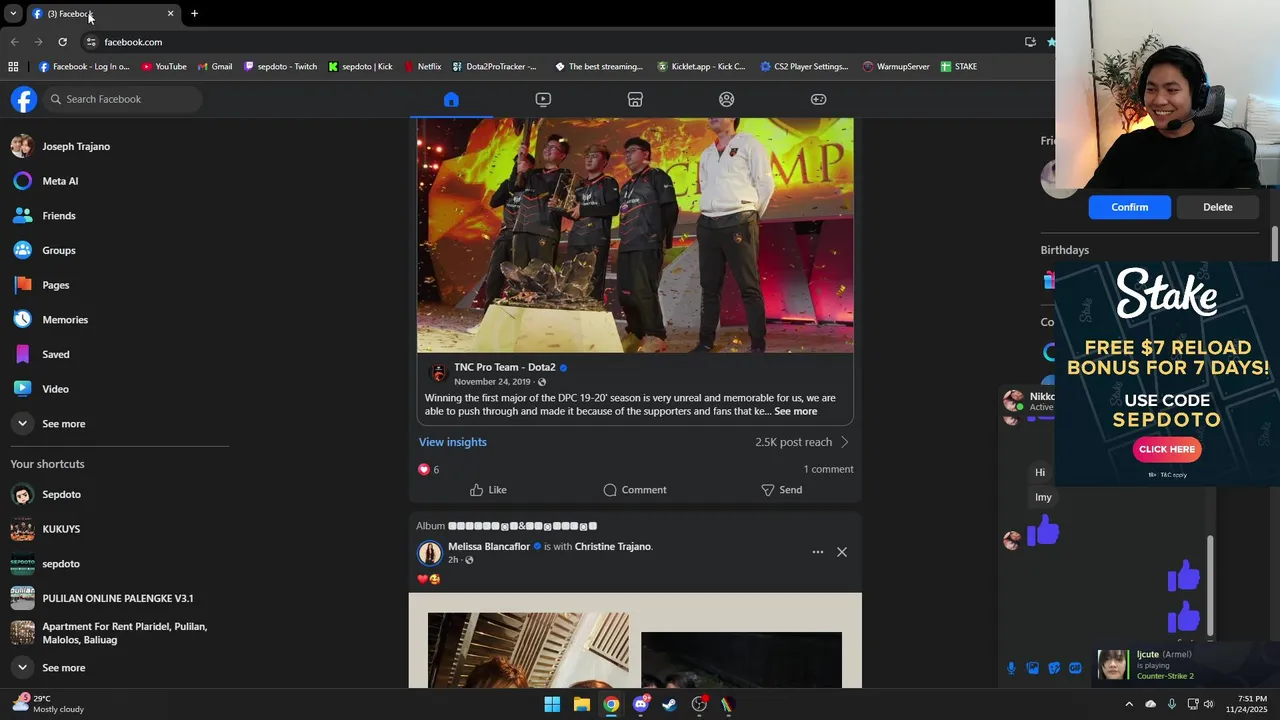Screen dimensions: 1280x720
Task: Reload the page with the refresh icon
Action: click(62, 42)
